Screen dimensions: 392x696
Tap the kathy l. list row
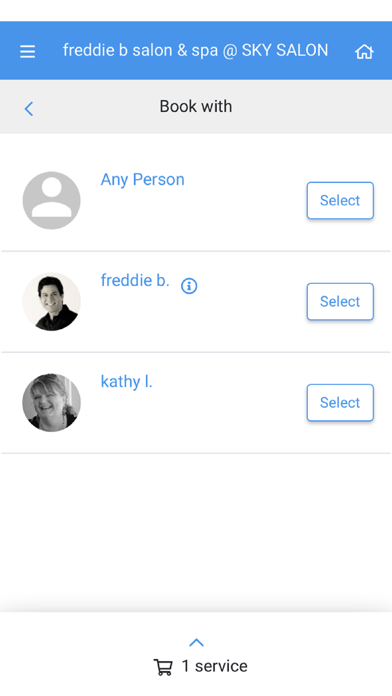[x=196, y=403]
